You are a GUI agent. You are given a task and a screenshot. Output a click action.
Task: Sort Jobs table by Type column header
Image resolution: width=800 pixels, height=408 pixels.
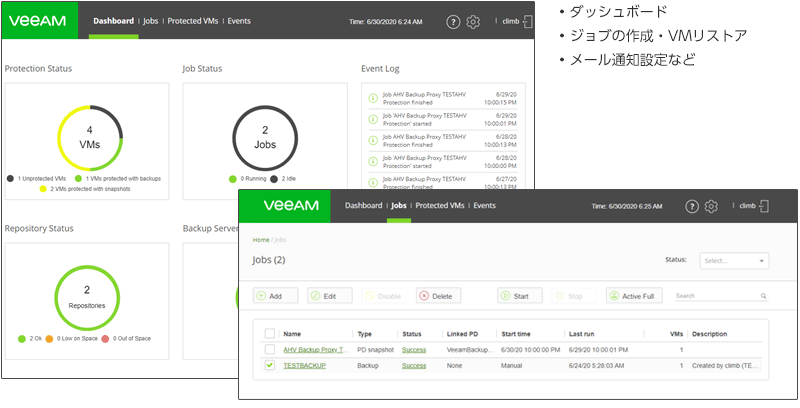pos(364,334)
